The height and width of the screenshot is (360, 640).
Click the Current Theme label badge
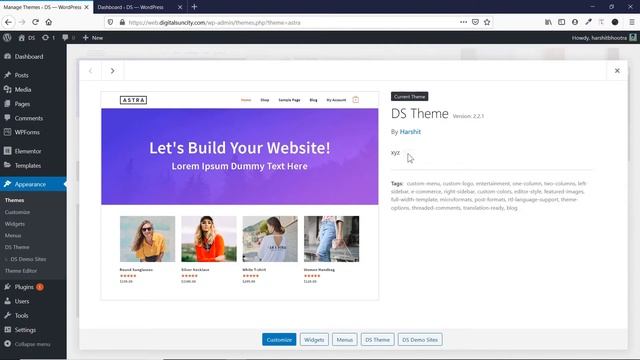pyautogui.click(x=409, y=96)
